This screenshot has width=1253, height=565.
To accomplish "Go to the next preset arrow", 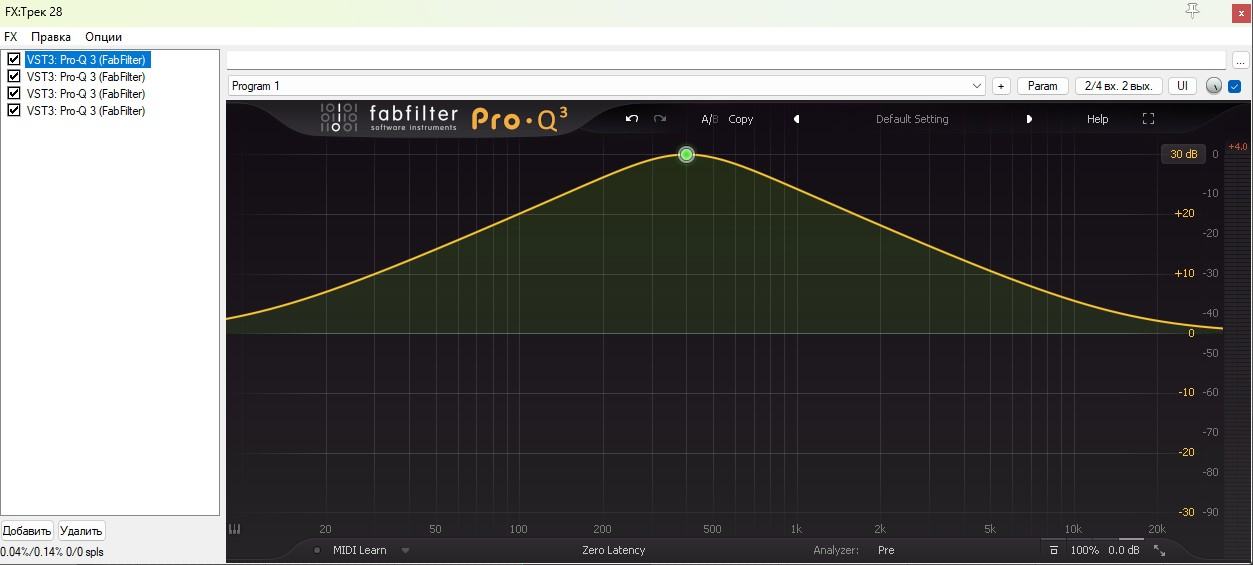I will tap(1029, 119).
